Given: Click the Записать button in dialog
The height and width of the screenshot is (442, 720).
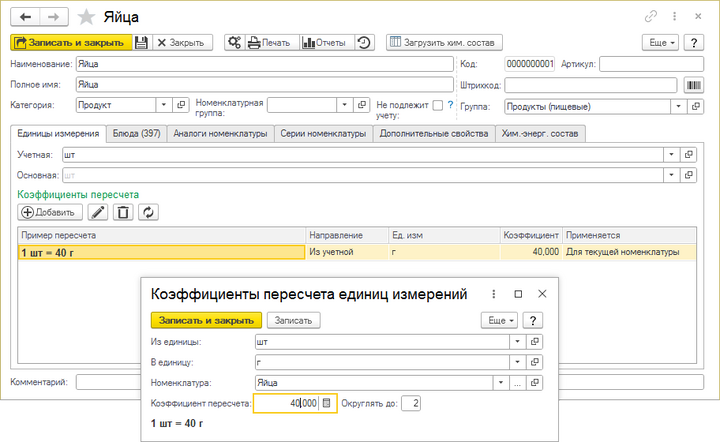Looking at the screenshot, I should coord(293,320).
